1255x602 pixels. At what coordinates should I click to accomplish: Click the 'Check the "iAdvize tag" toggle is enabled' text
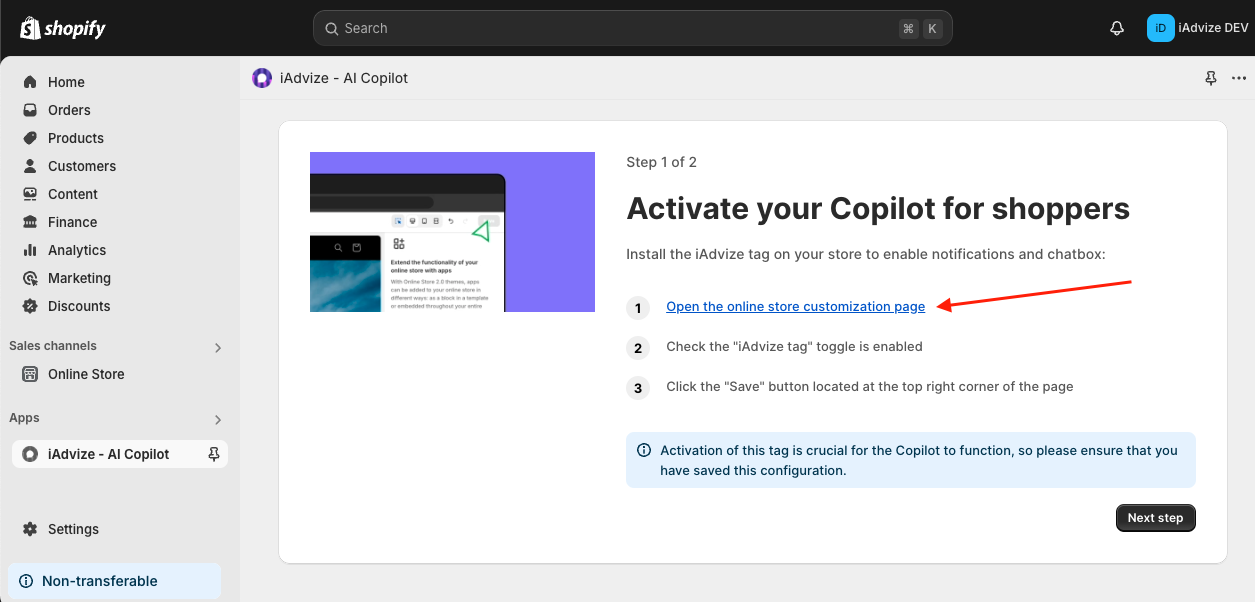coord(794,347)
